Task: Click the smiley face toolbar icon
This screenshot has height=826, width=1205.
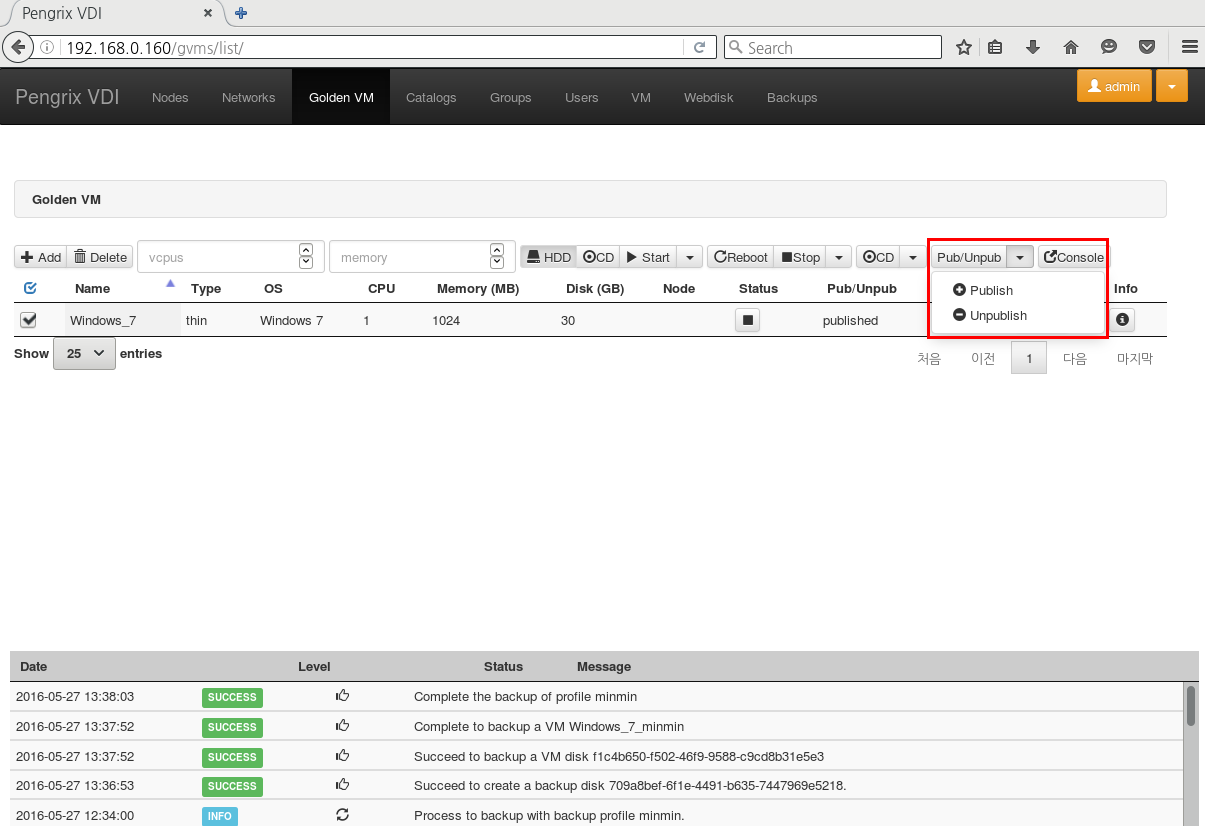Action: click(x=1109, y=47)
